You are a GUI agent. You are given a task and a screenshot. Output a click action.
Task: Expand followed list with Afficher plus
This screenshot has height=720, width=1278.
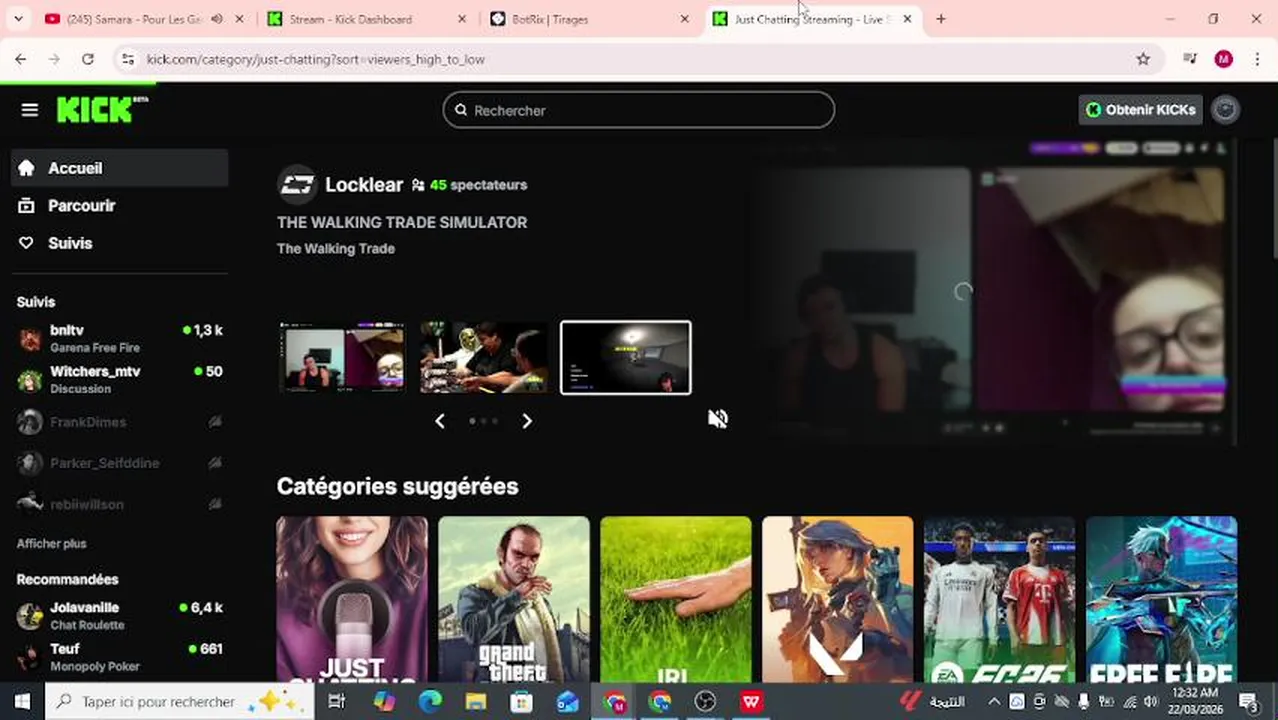(52, 543)
